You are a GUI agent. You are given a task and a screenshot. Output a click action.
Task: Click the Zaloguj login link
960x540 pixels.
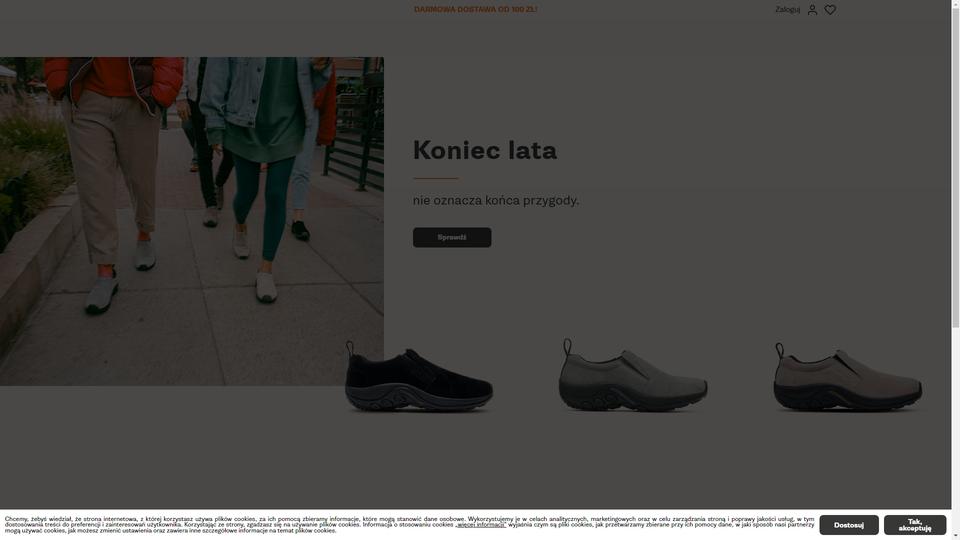(x=787, y=10)
